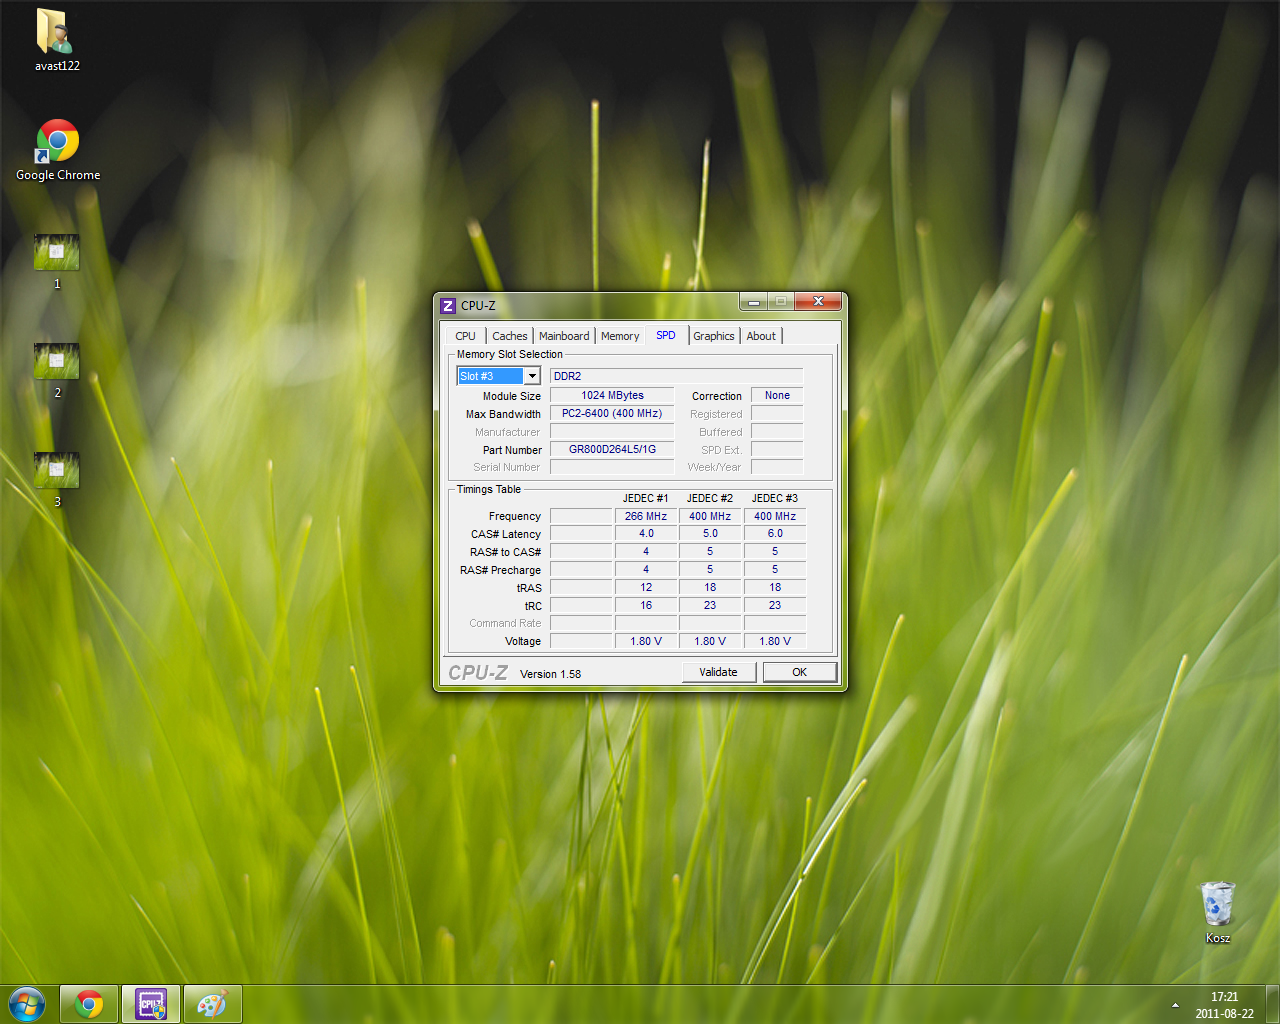1280x1024 pixels.
Task: Open the Mainboard tab
Action: pos(564,336)
